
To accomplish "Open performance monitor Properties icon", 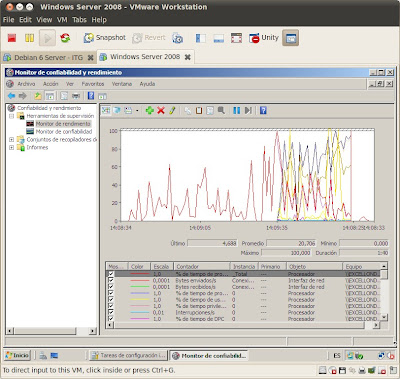I will (x=210, y=110).
